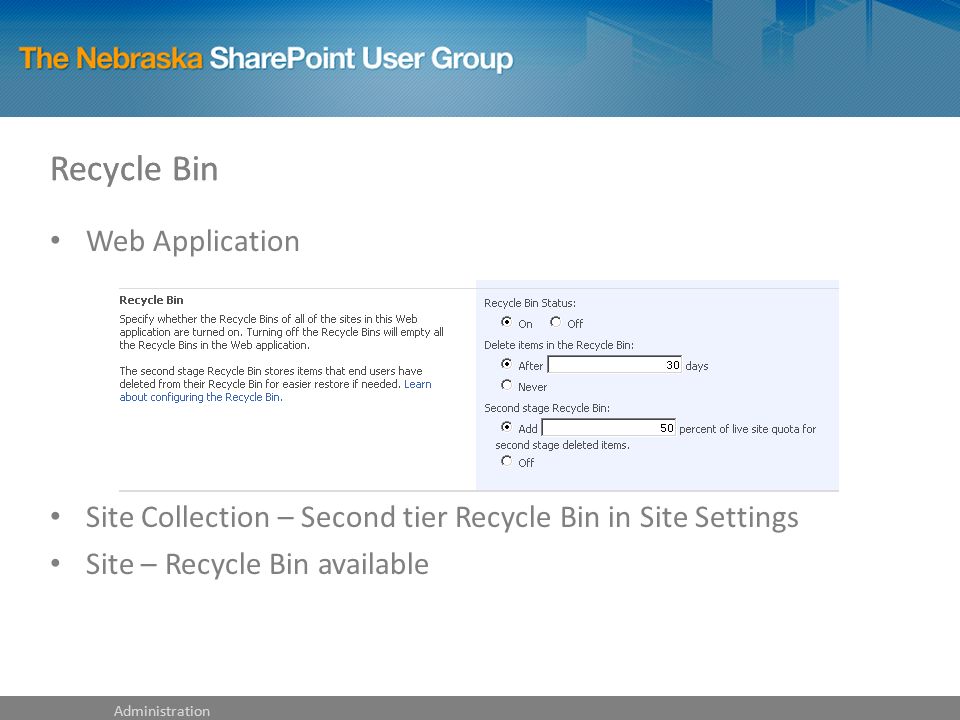960x720 pixels.
Task: Click the Specify whether Recycle Bins paragraph
Action: coord(282,332)
